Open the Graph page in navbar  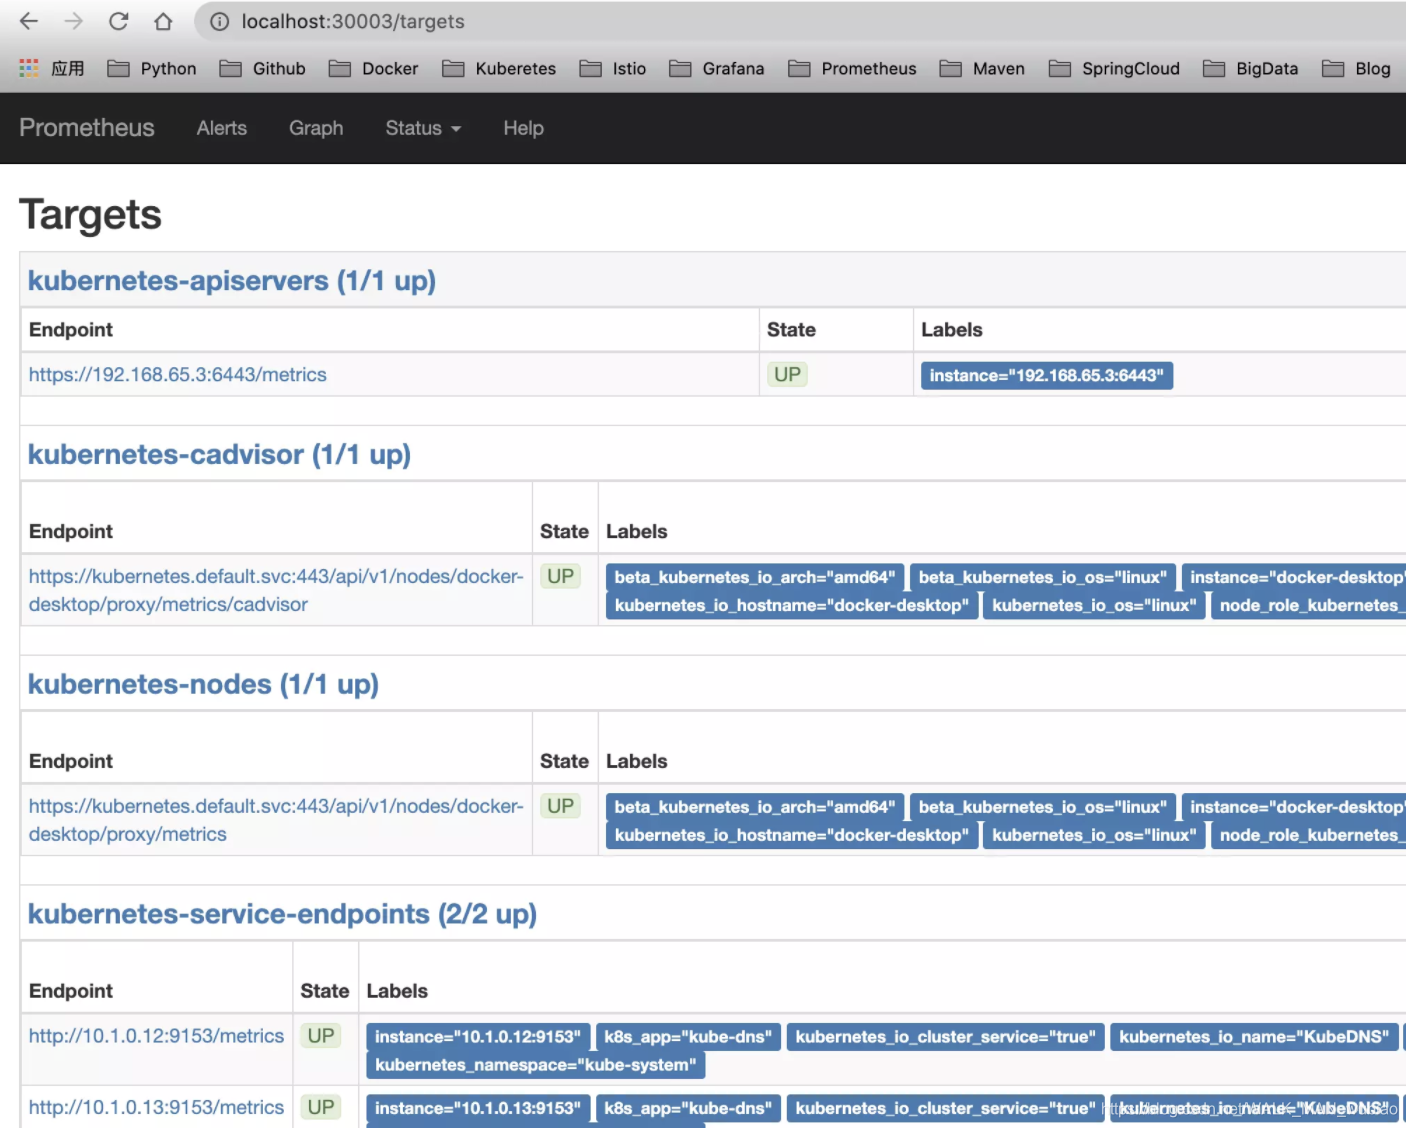coord(316,128)
